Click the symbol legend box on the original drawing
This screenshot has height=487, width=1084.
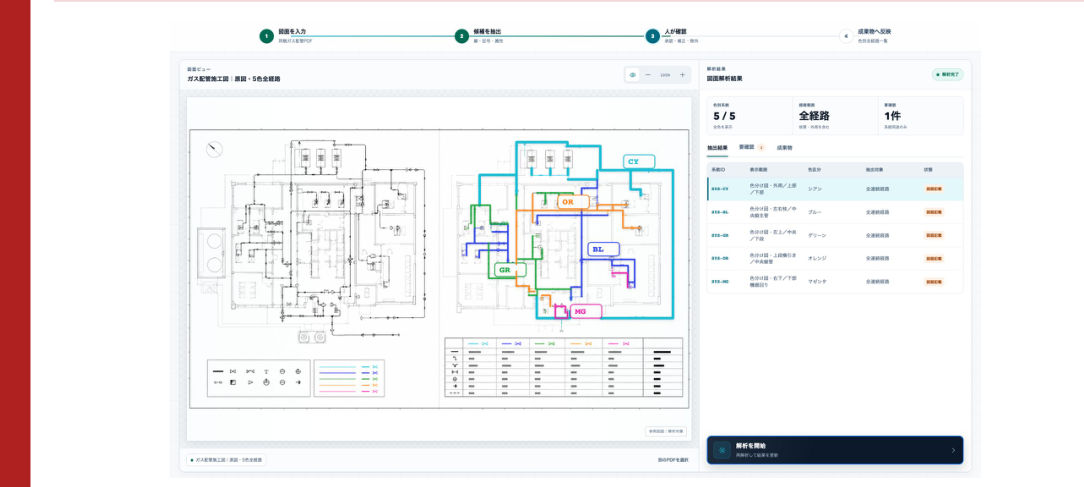[259, 378]
